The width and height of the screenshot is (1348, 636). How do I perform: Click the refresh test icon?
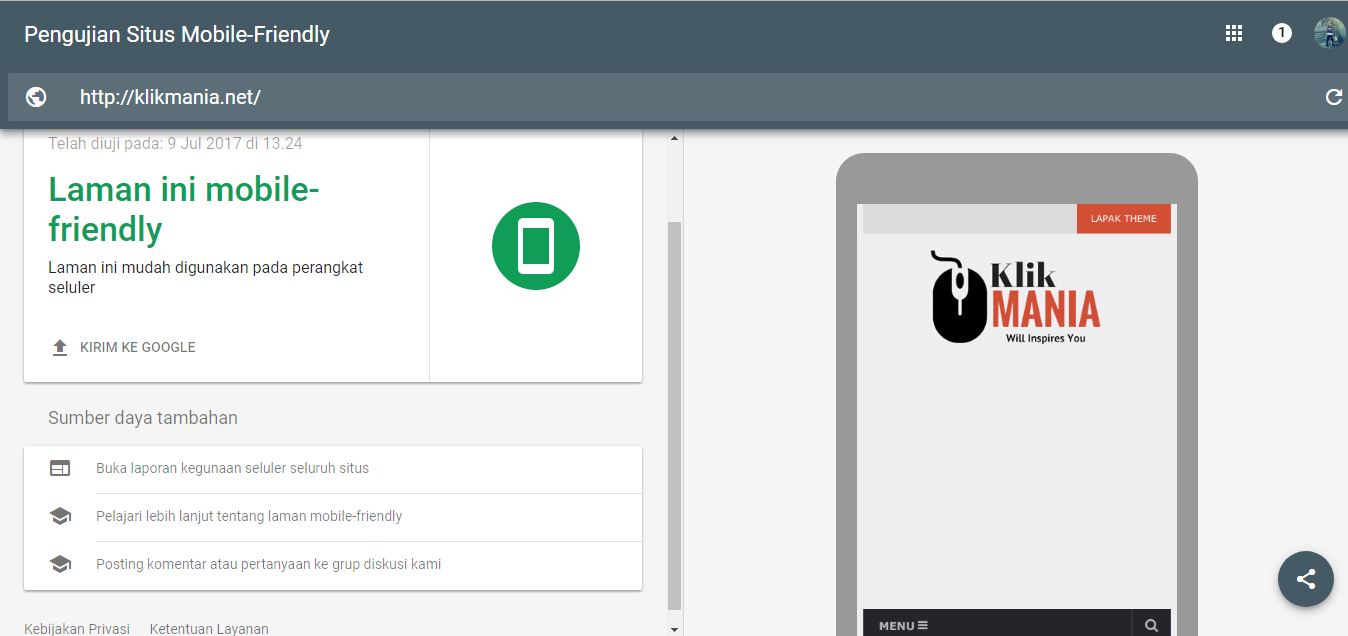[1333, 97]
